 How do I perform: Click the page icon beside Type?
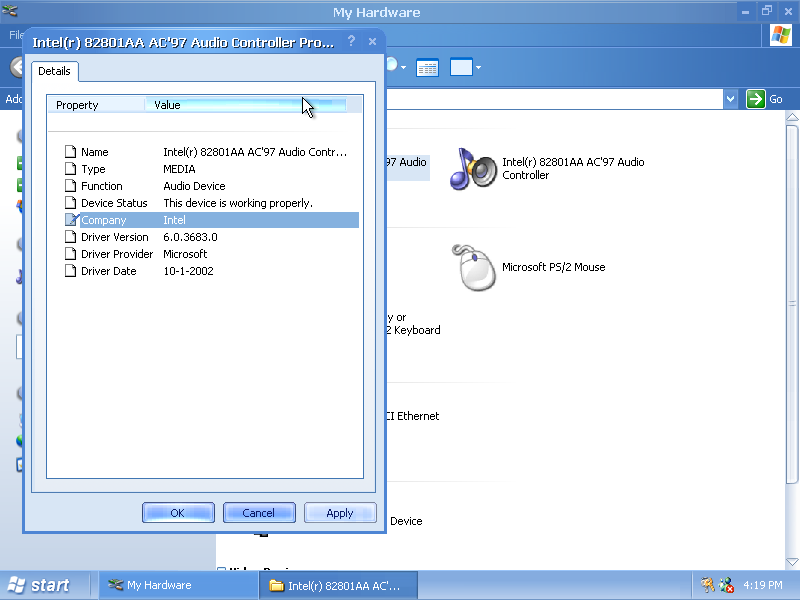coord(70,169)
